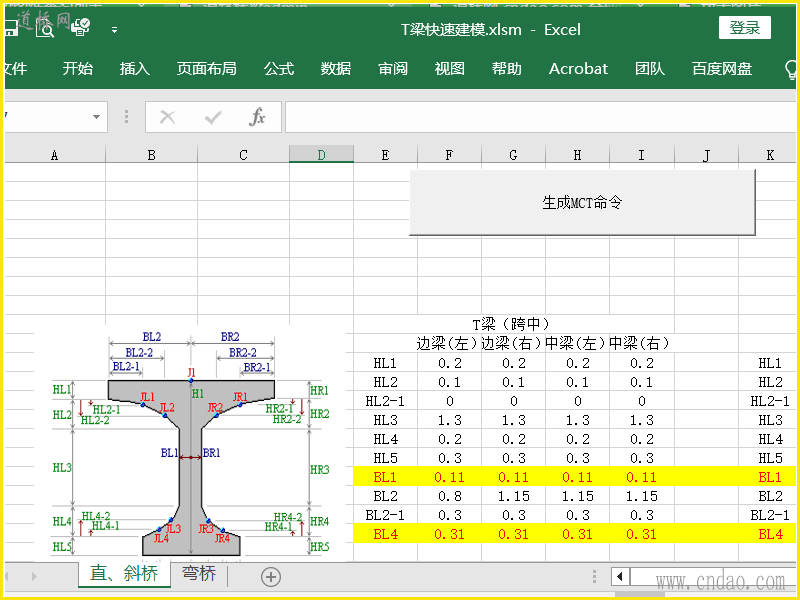Viewport: 800px width, 600px height.
Task: Open the 公式 ribbon tab
Action: (x=279, y=68)
